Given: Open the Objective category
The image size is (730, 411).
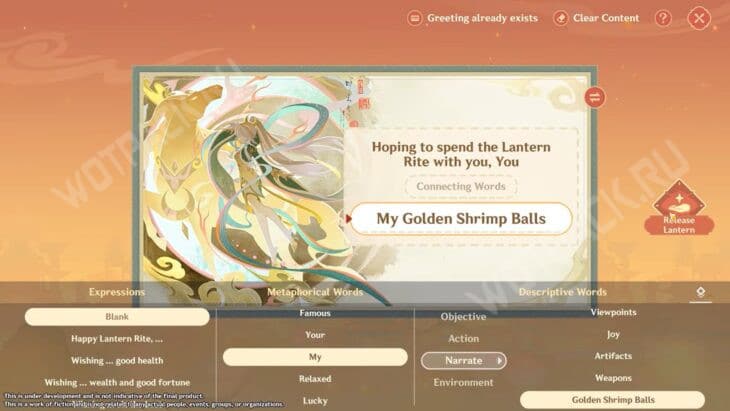Looking at the screenshot, I should coord(463,317).
